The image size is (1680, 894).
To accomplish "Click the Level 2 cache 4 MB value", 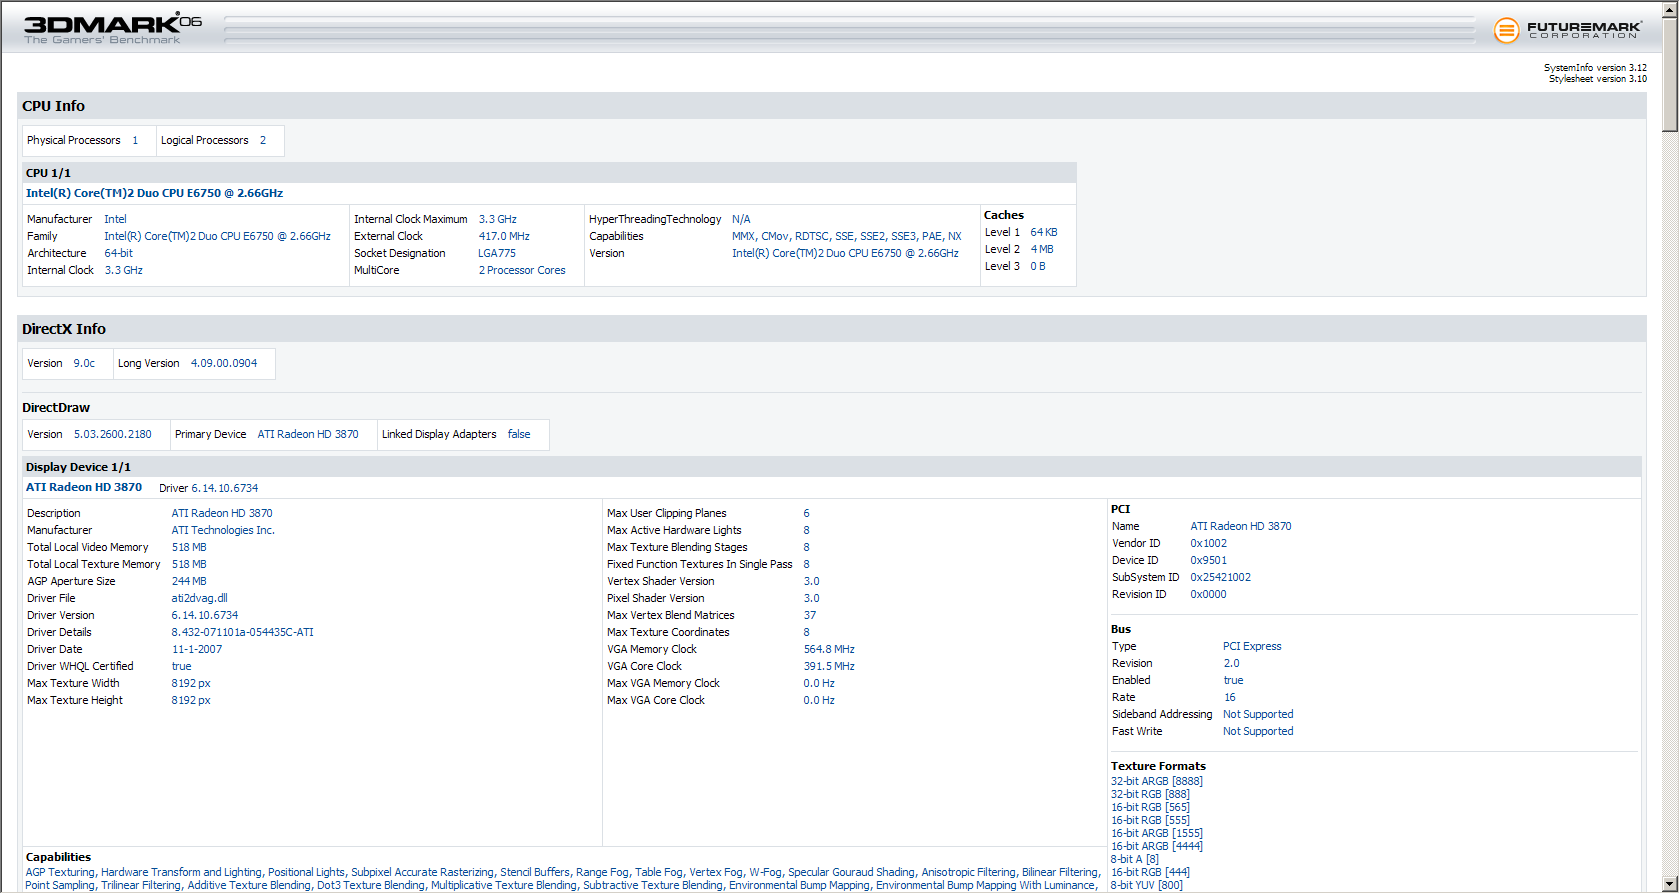I will pyautogui.click(x=1041, y=249).
